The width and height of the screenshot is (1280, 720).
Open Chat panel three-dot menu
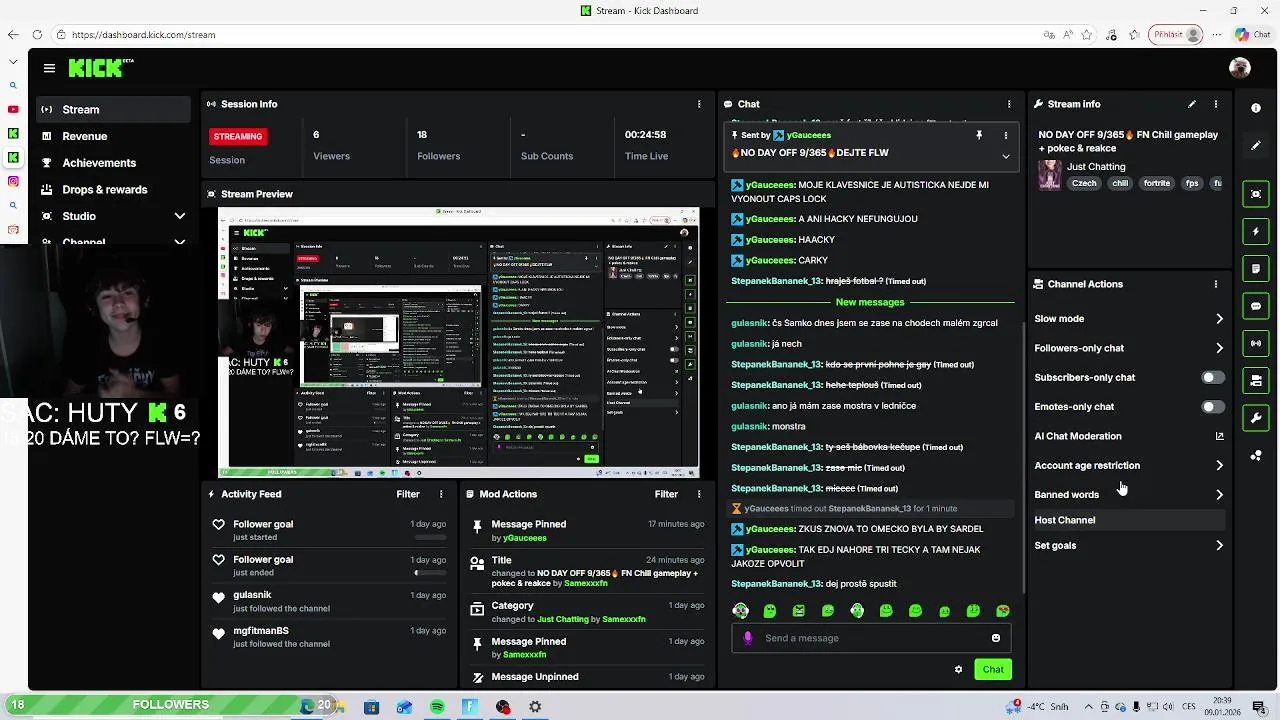click(x=1009, y=104)
